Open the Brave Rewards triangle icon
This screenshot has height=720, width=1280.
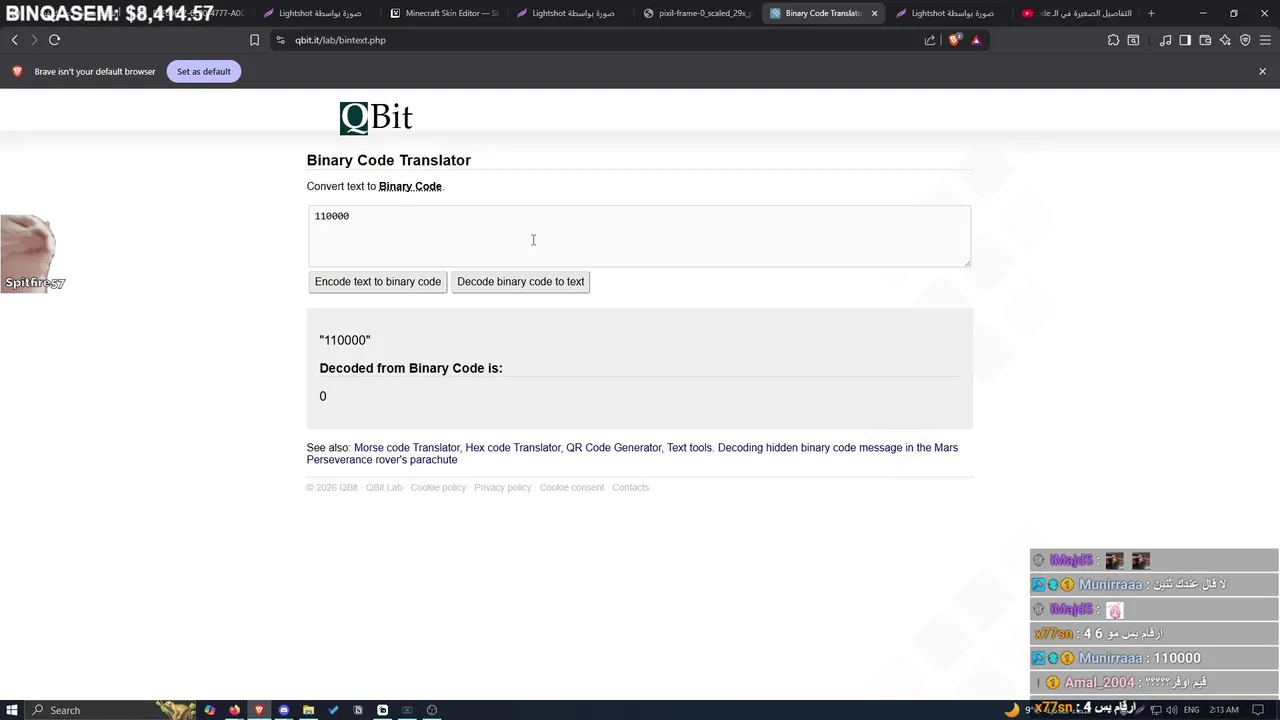coord(976,40)
